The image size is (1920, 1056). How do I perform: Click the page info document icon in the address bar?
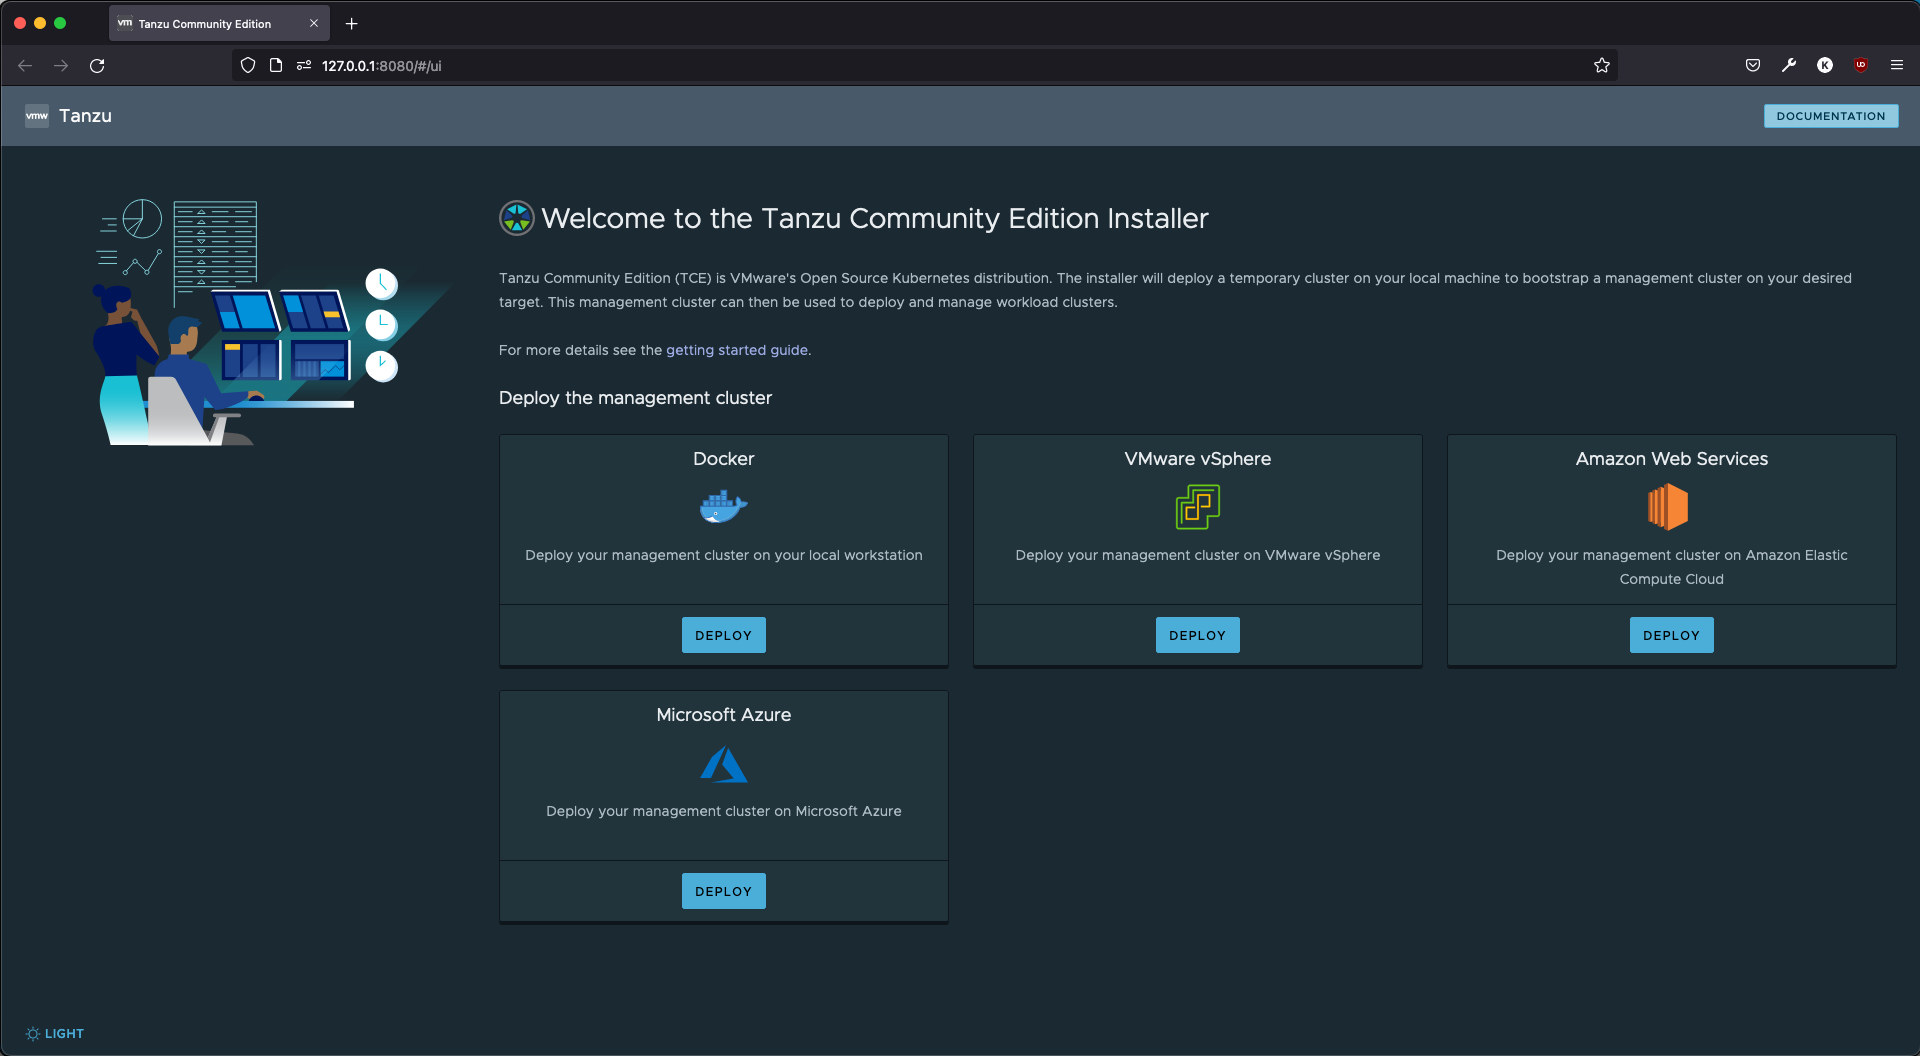276,66
